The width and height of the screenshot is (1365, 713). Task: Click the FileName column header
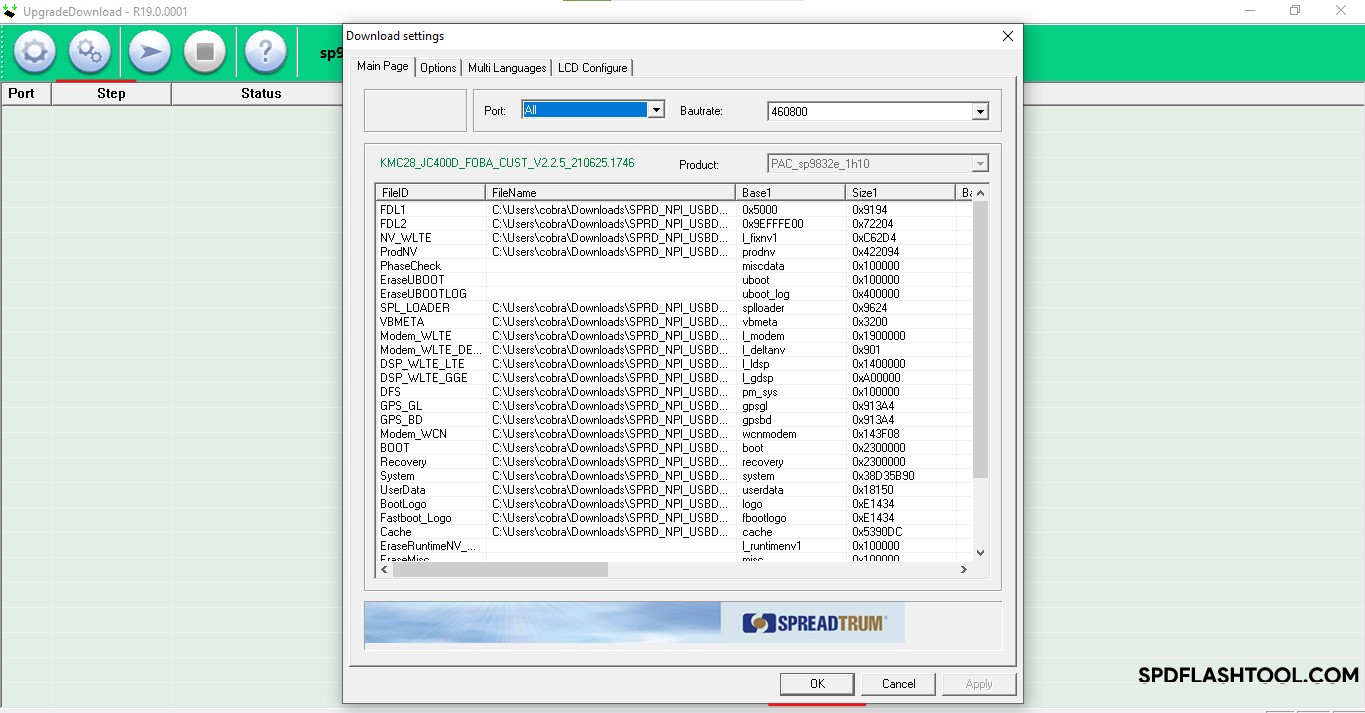coord(609,192)
